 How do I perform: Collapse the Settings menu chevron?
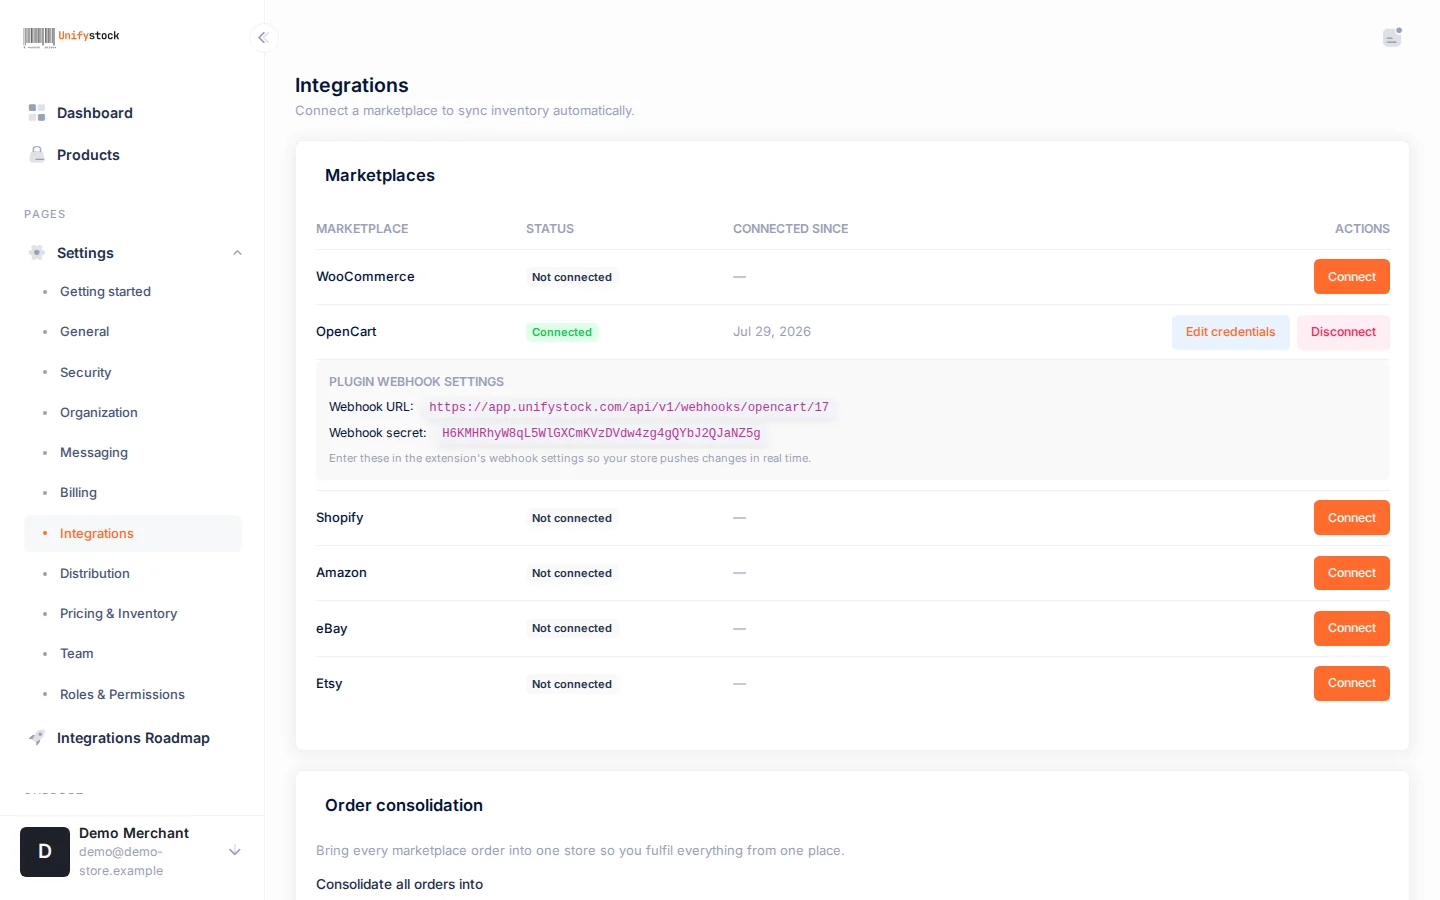[x=237, y=253]
